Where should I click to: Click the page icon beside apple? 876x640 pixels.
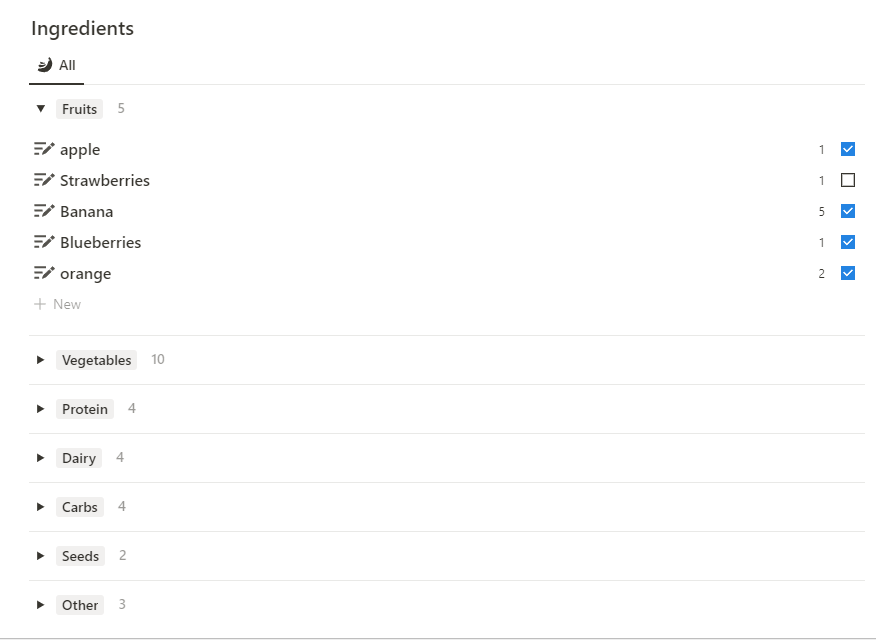point(44,150)
